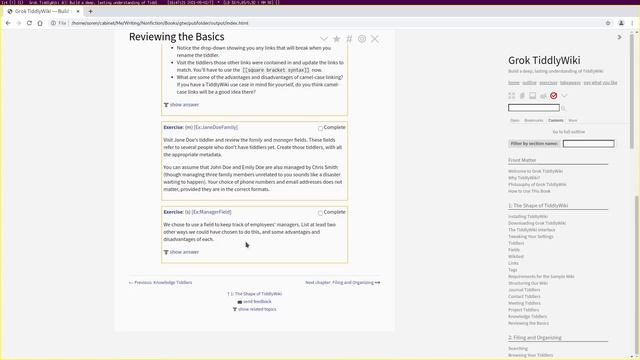
Task: Switch to the Open sidebar tab
Action: click(515, 120)
